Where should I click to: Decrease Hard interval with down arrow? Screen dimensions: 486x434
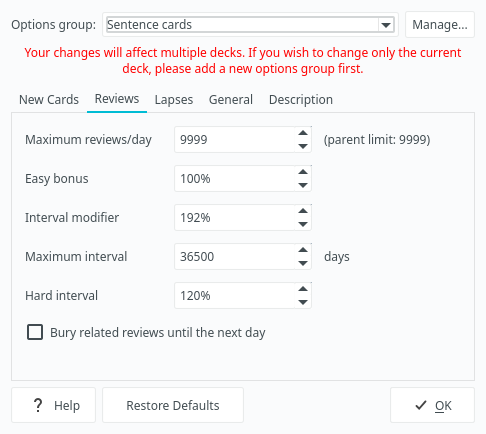(x=303, y=302)
